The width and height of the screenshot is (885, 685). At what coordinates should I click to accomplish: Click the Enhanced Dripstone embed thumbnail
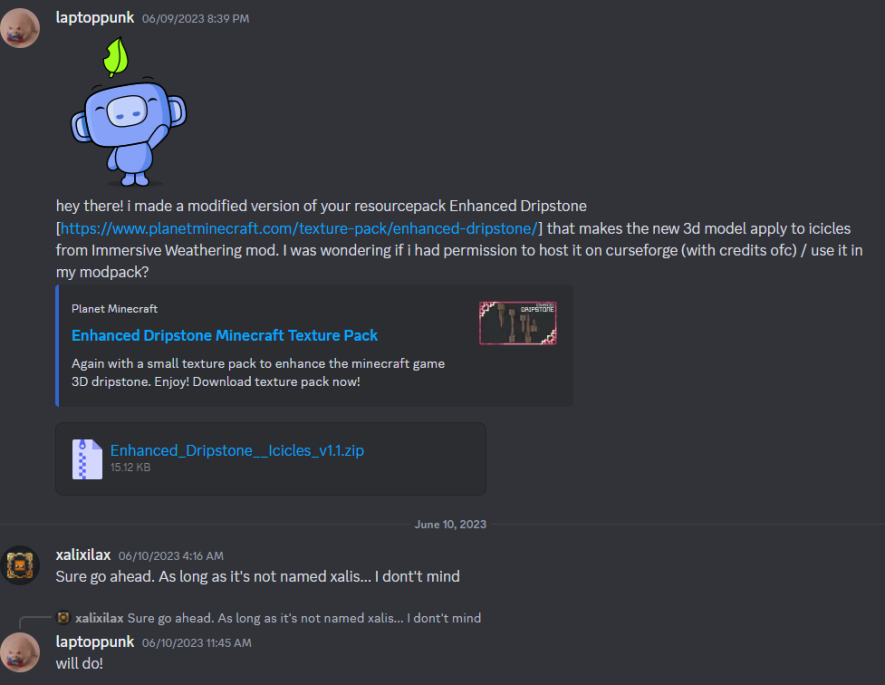point(518,323)
